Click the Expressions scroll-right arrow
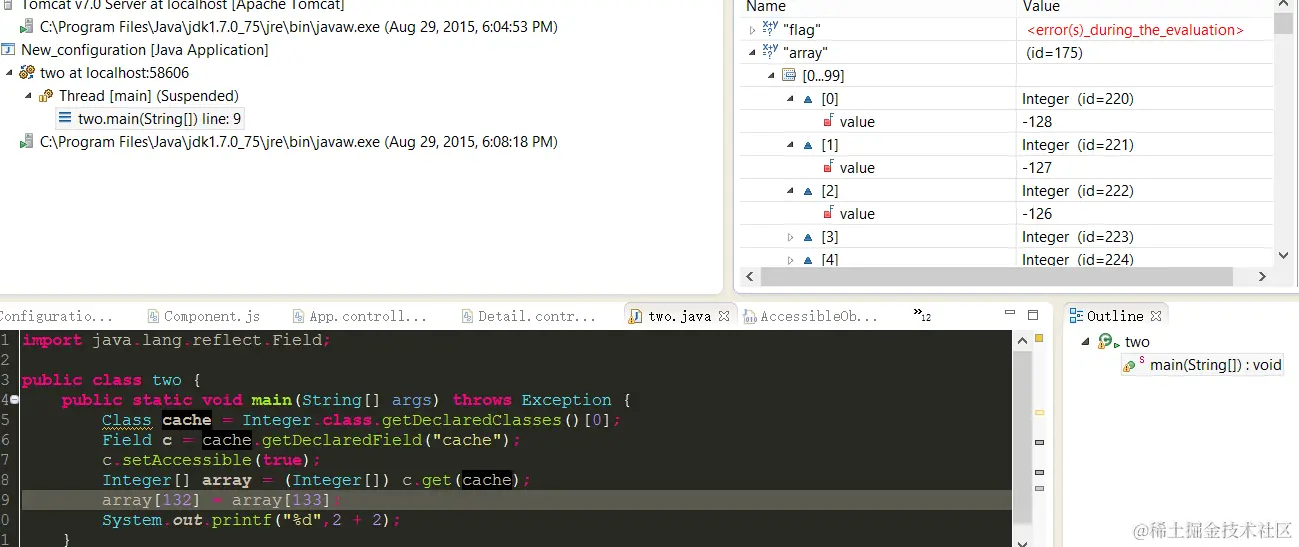Viewport: 1299px width, 547px height. (1262, 277)
